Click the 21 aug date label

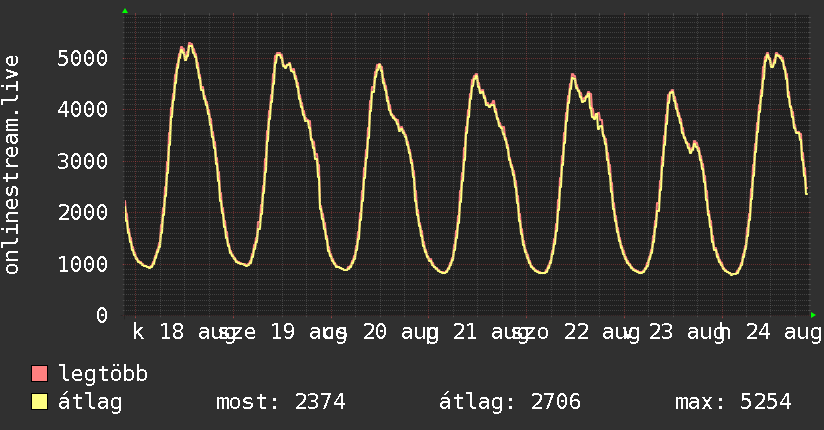(486, 332)
